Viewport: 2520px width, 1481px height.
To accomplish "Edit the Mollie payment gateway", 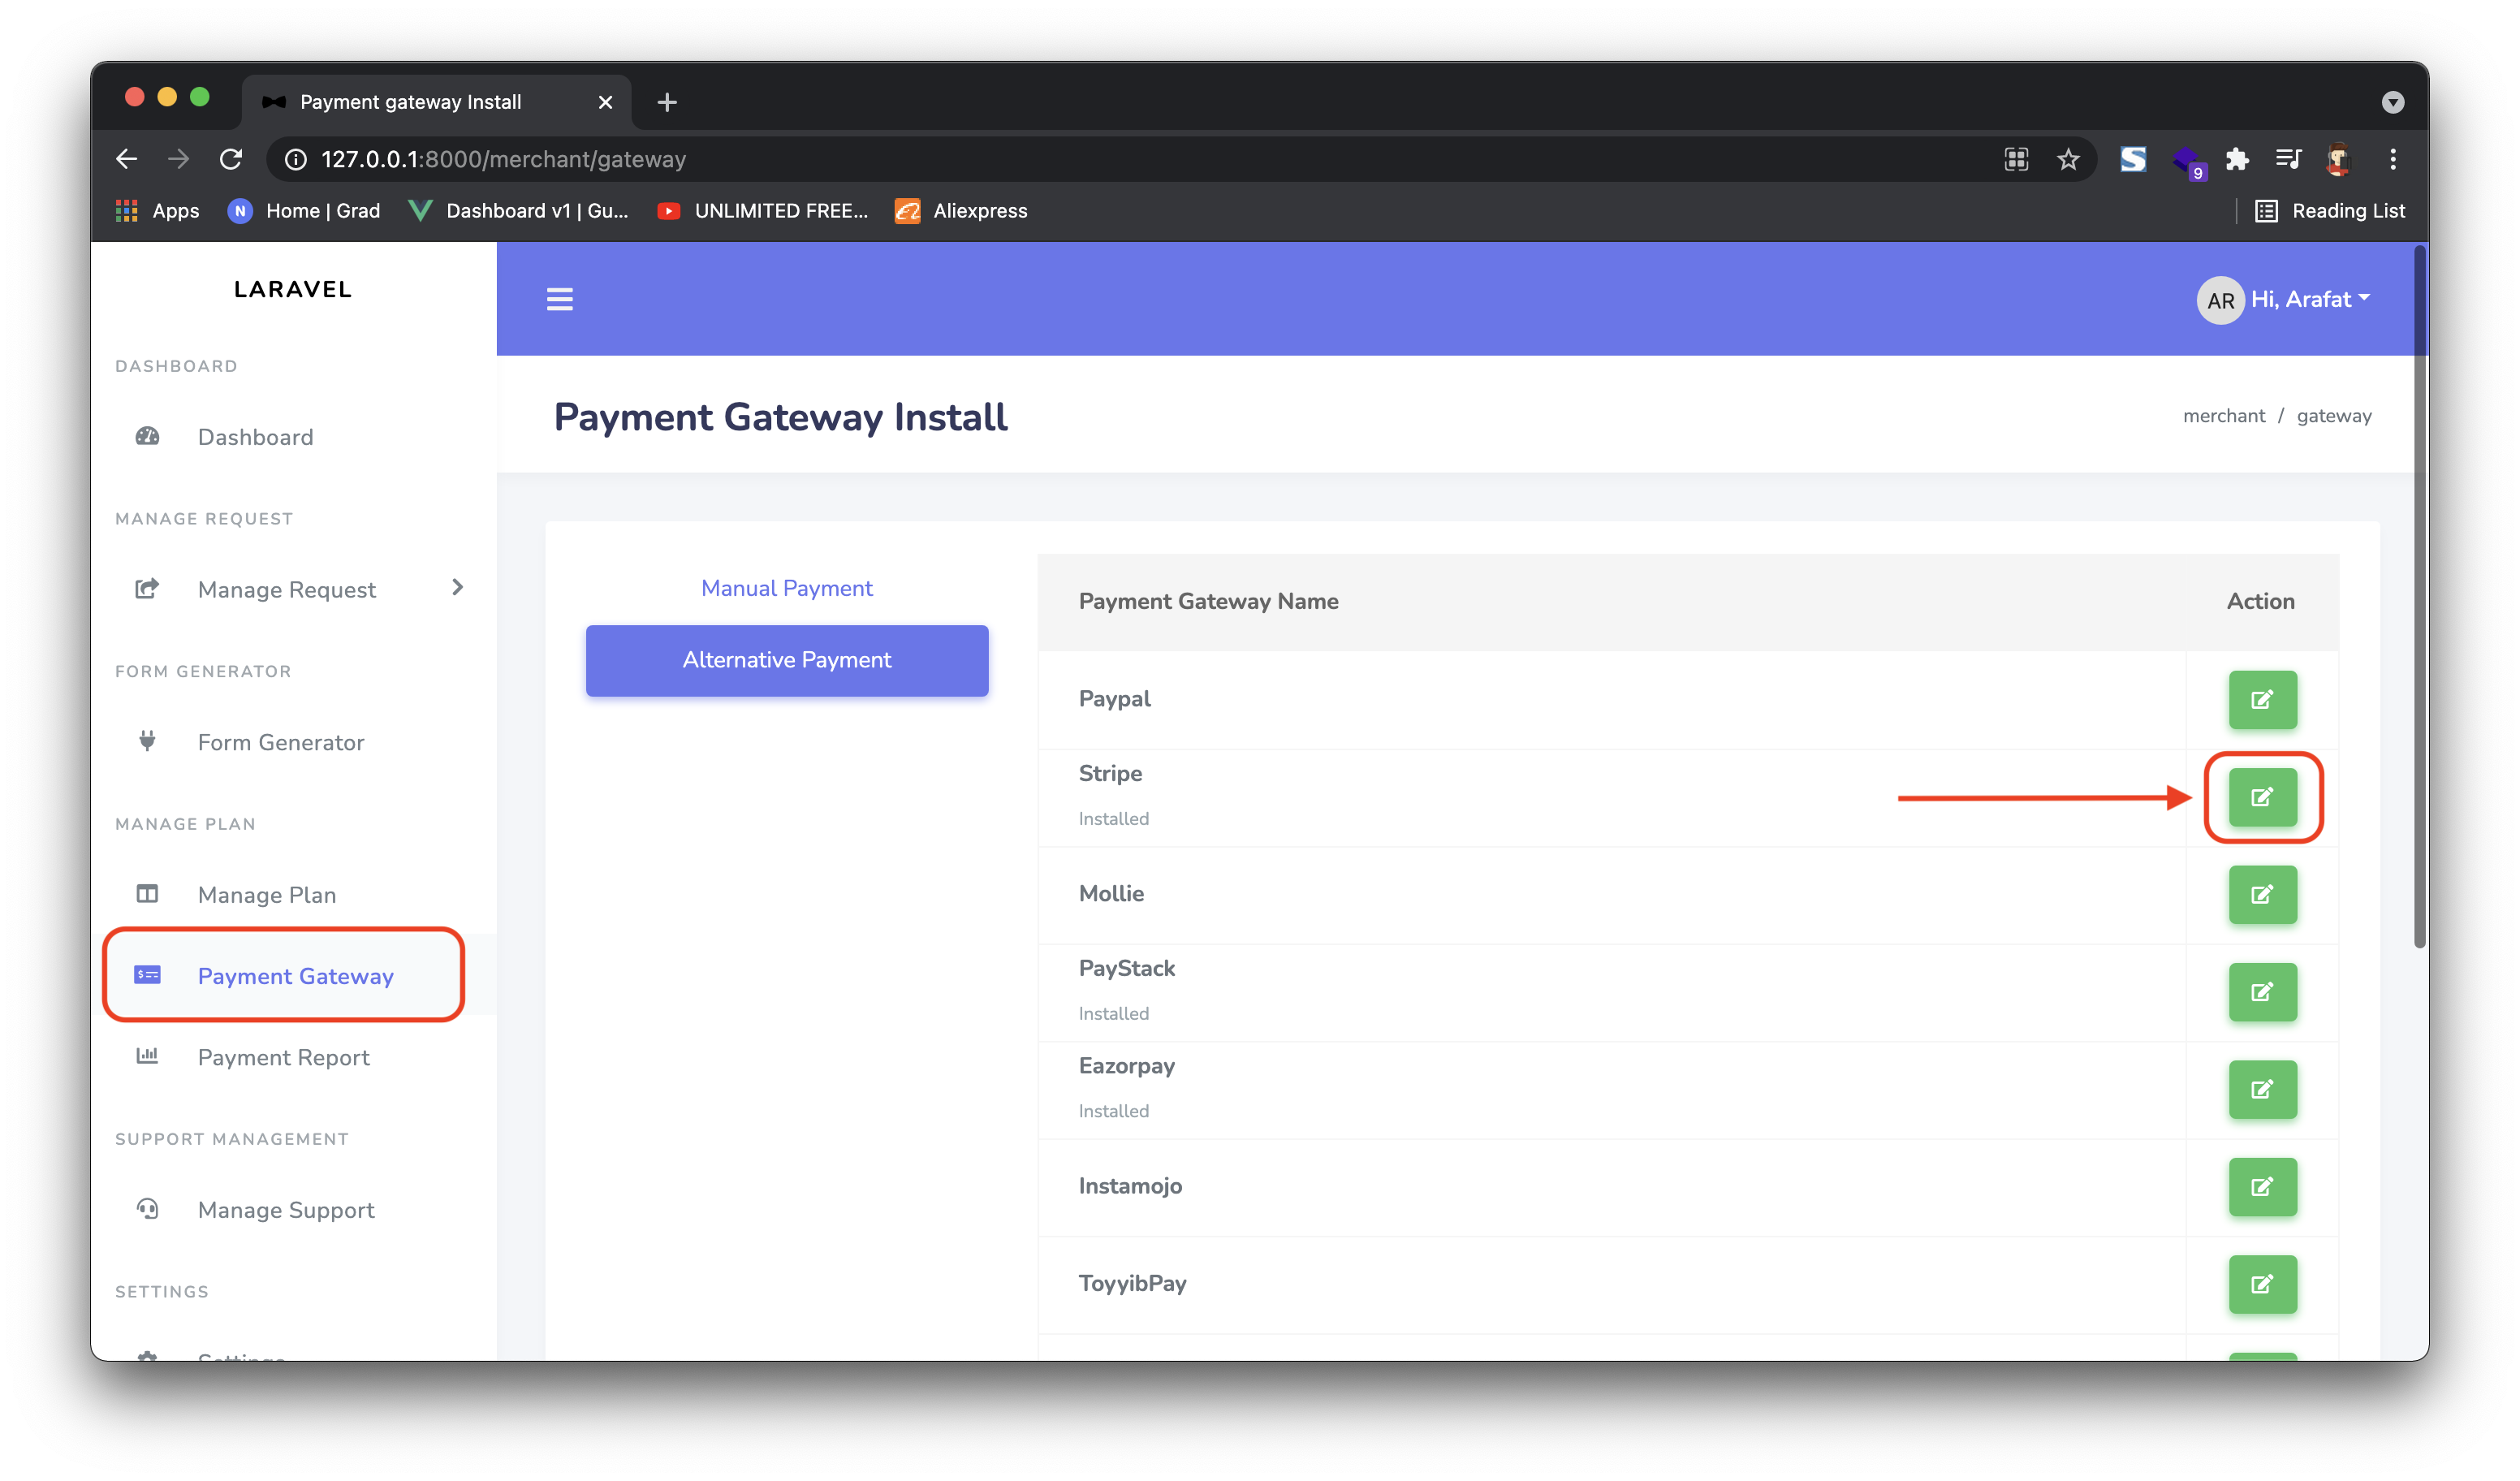I will (2262, 894).
